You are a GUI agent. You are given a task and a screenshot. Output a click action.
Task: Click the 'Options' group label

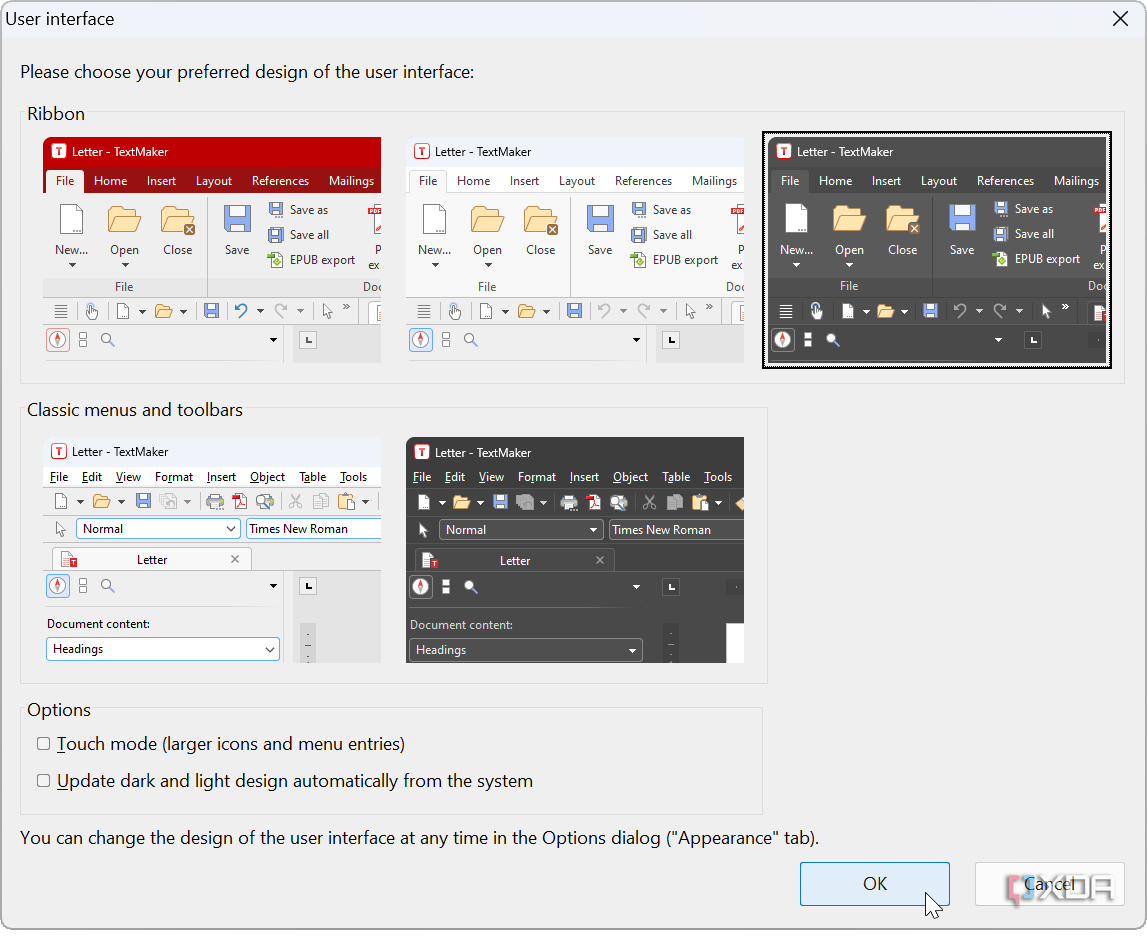tap(59, 710)
